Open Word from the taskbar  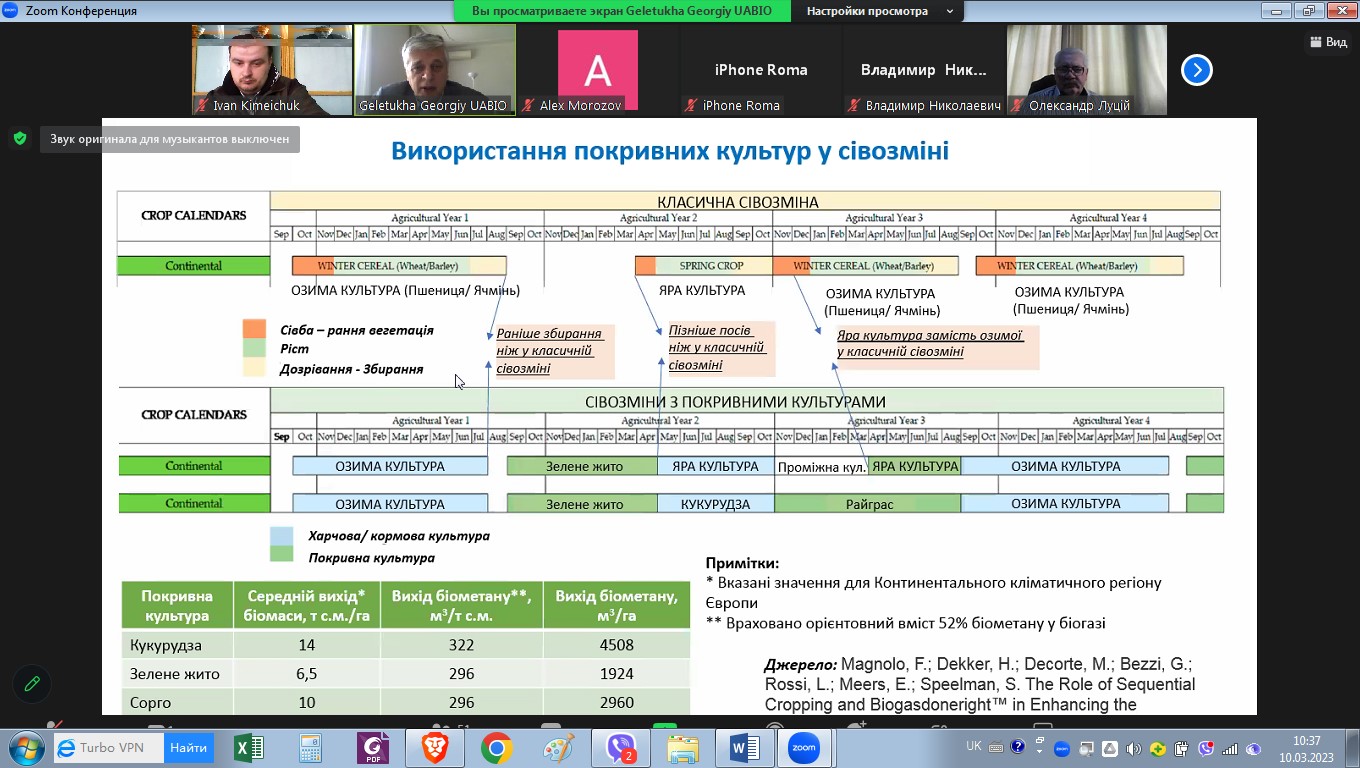point(745,748)
